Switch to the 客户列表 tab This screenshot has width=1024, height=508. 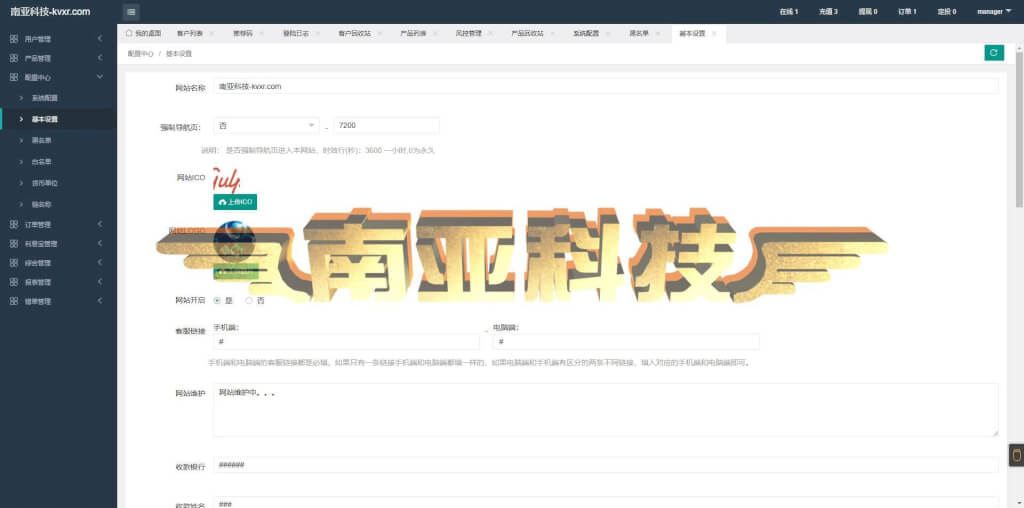[x=189, y=33]
